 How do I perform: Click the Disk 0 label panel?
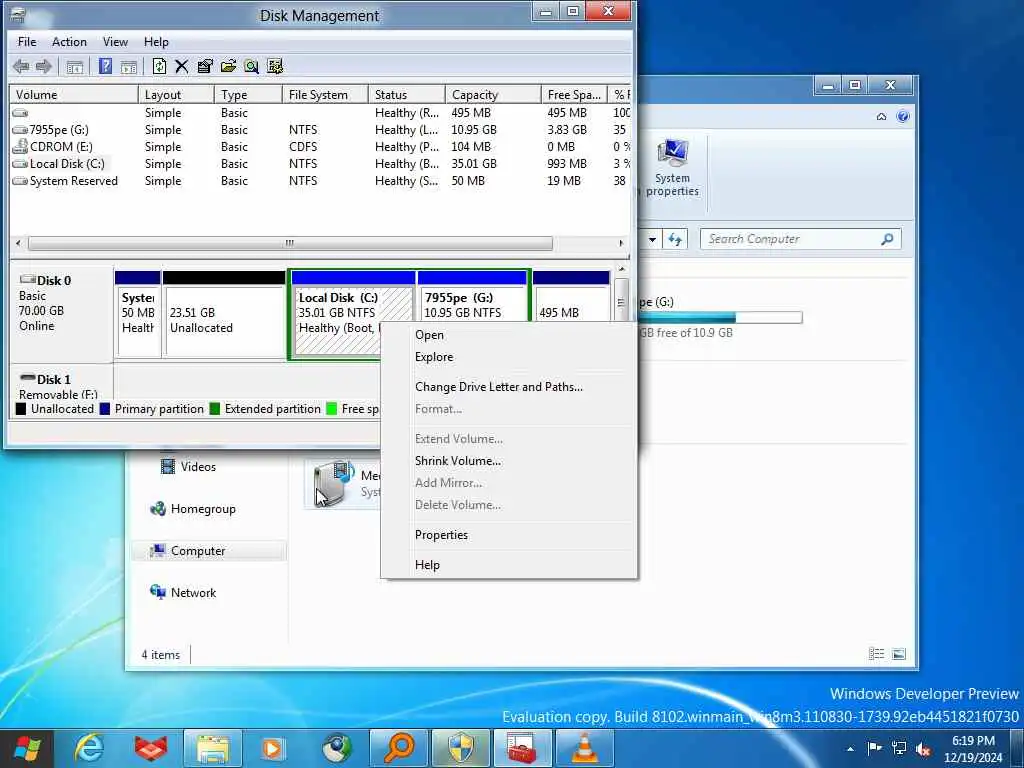[x=62, y=313]
